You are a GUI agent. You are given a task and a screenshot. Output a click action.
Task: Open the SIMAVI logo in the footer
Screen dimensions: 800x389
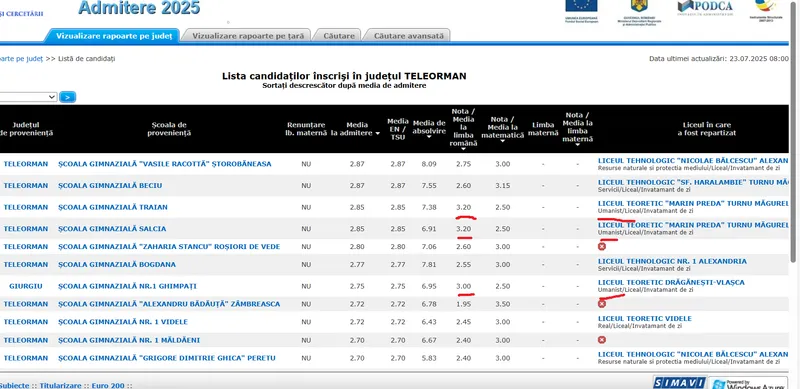680,383
